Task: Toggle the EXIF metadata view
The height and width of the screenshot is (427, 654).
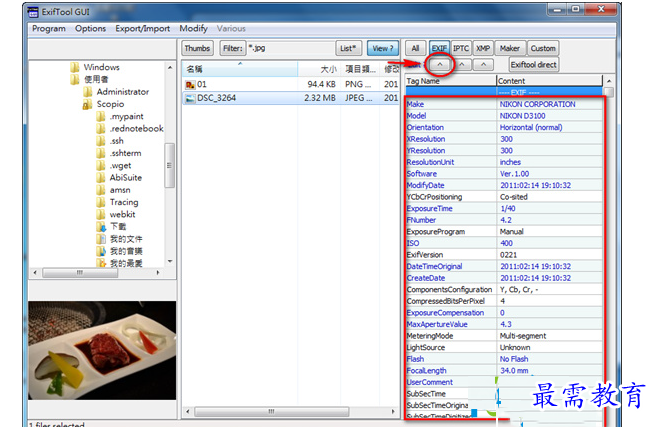Action: click(x=439, y=48)
